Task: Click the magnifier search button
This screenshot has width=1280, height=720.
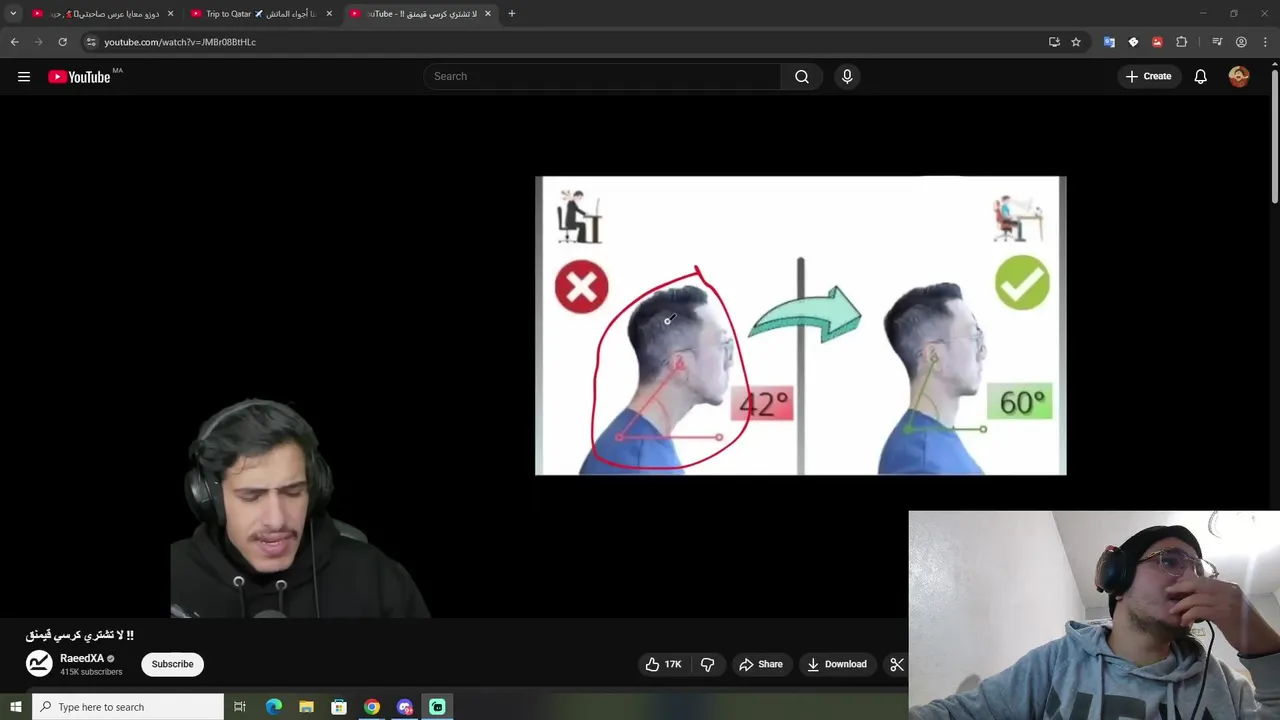Action: [802, 76]
